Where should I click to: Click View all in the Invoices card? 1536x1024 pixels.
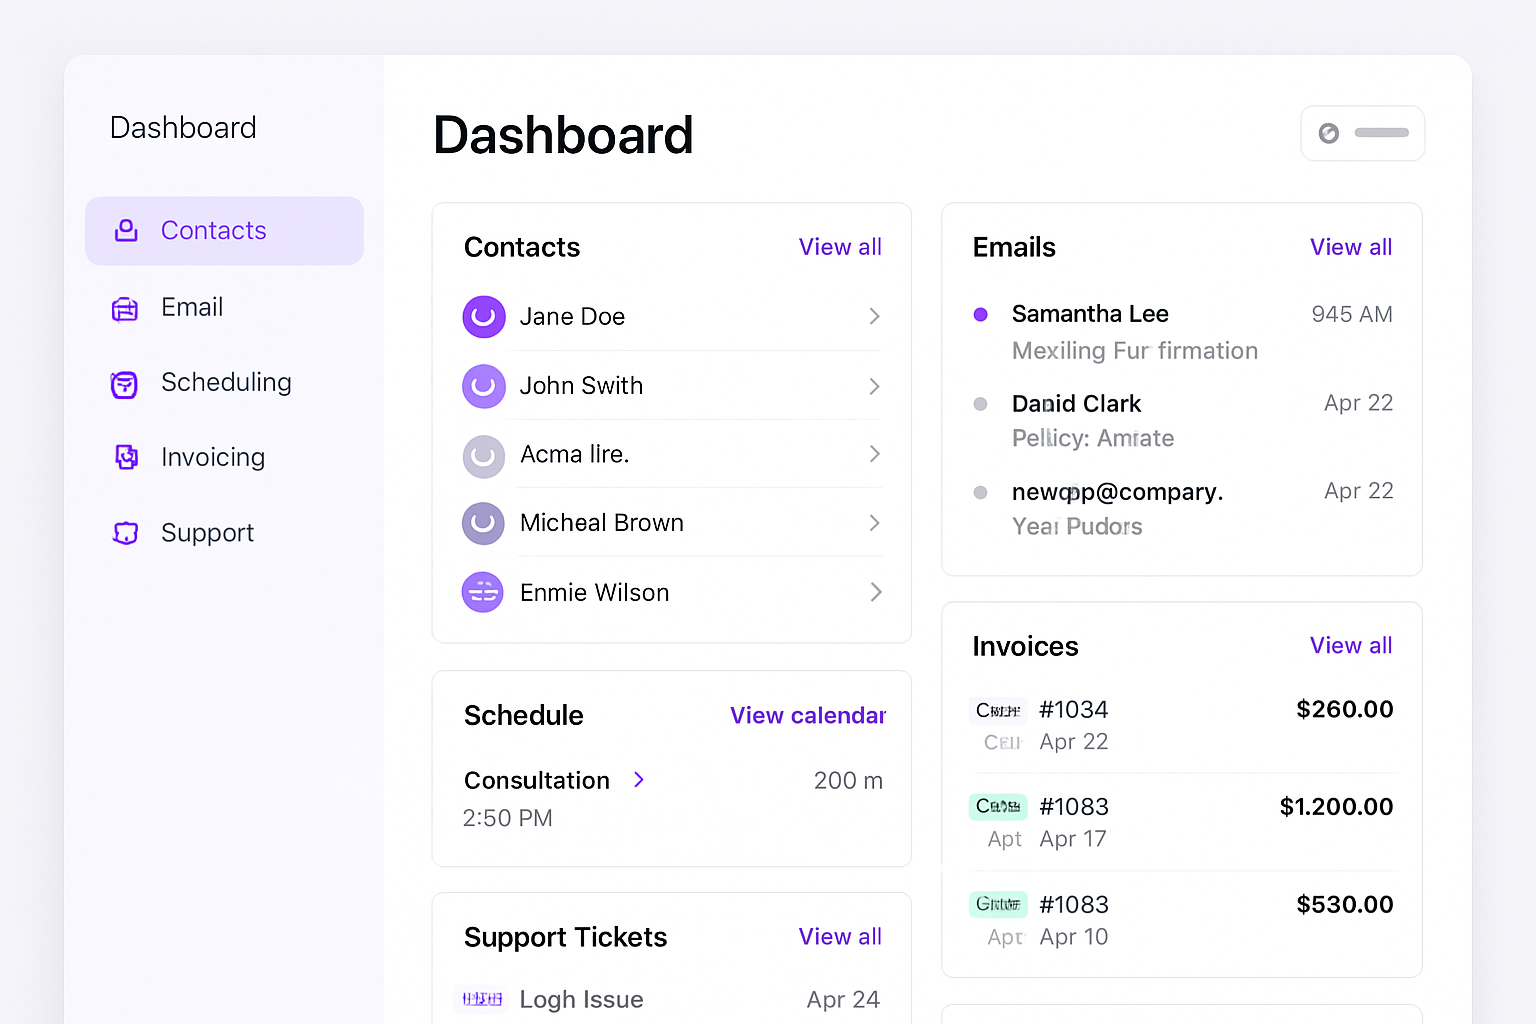coord(1351,646)
